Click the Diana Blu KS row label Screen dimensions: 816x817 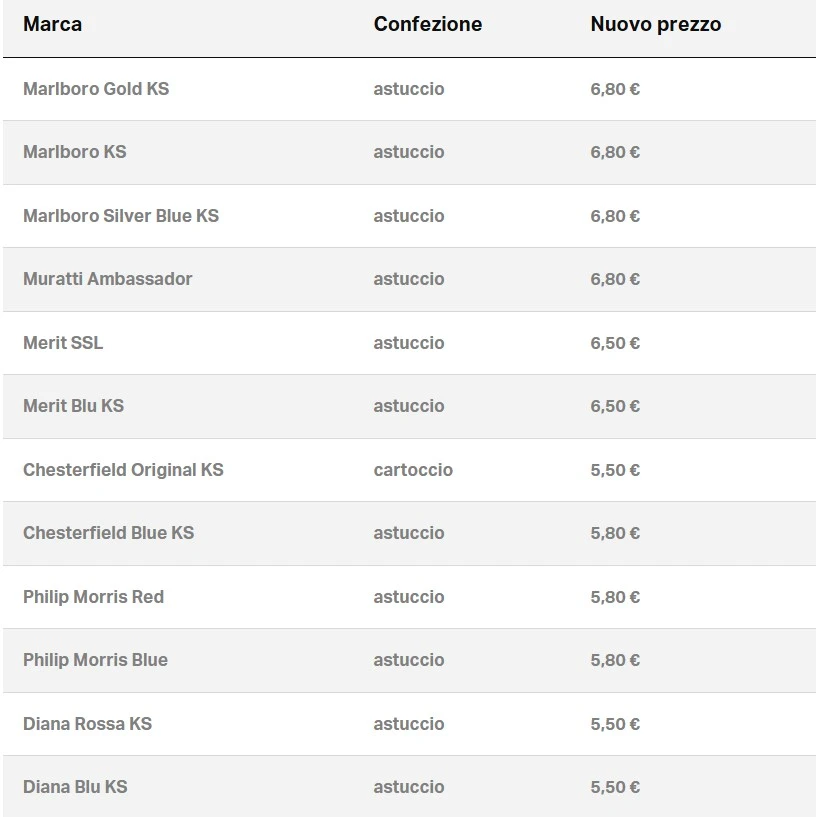(x=75, y=787)
